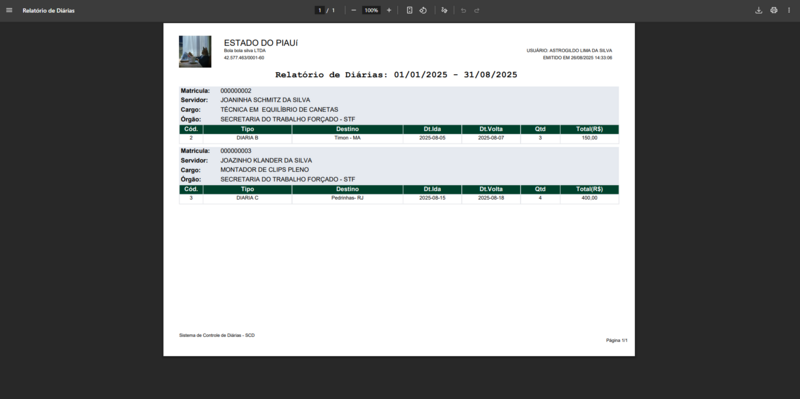This screenshot has width=800, height=399.
Task: Click 'DIARIA B' table cell
Action: point(247,138)
